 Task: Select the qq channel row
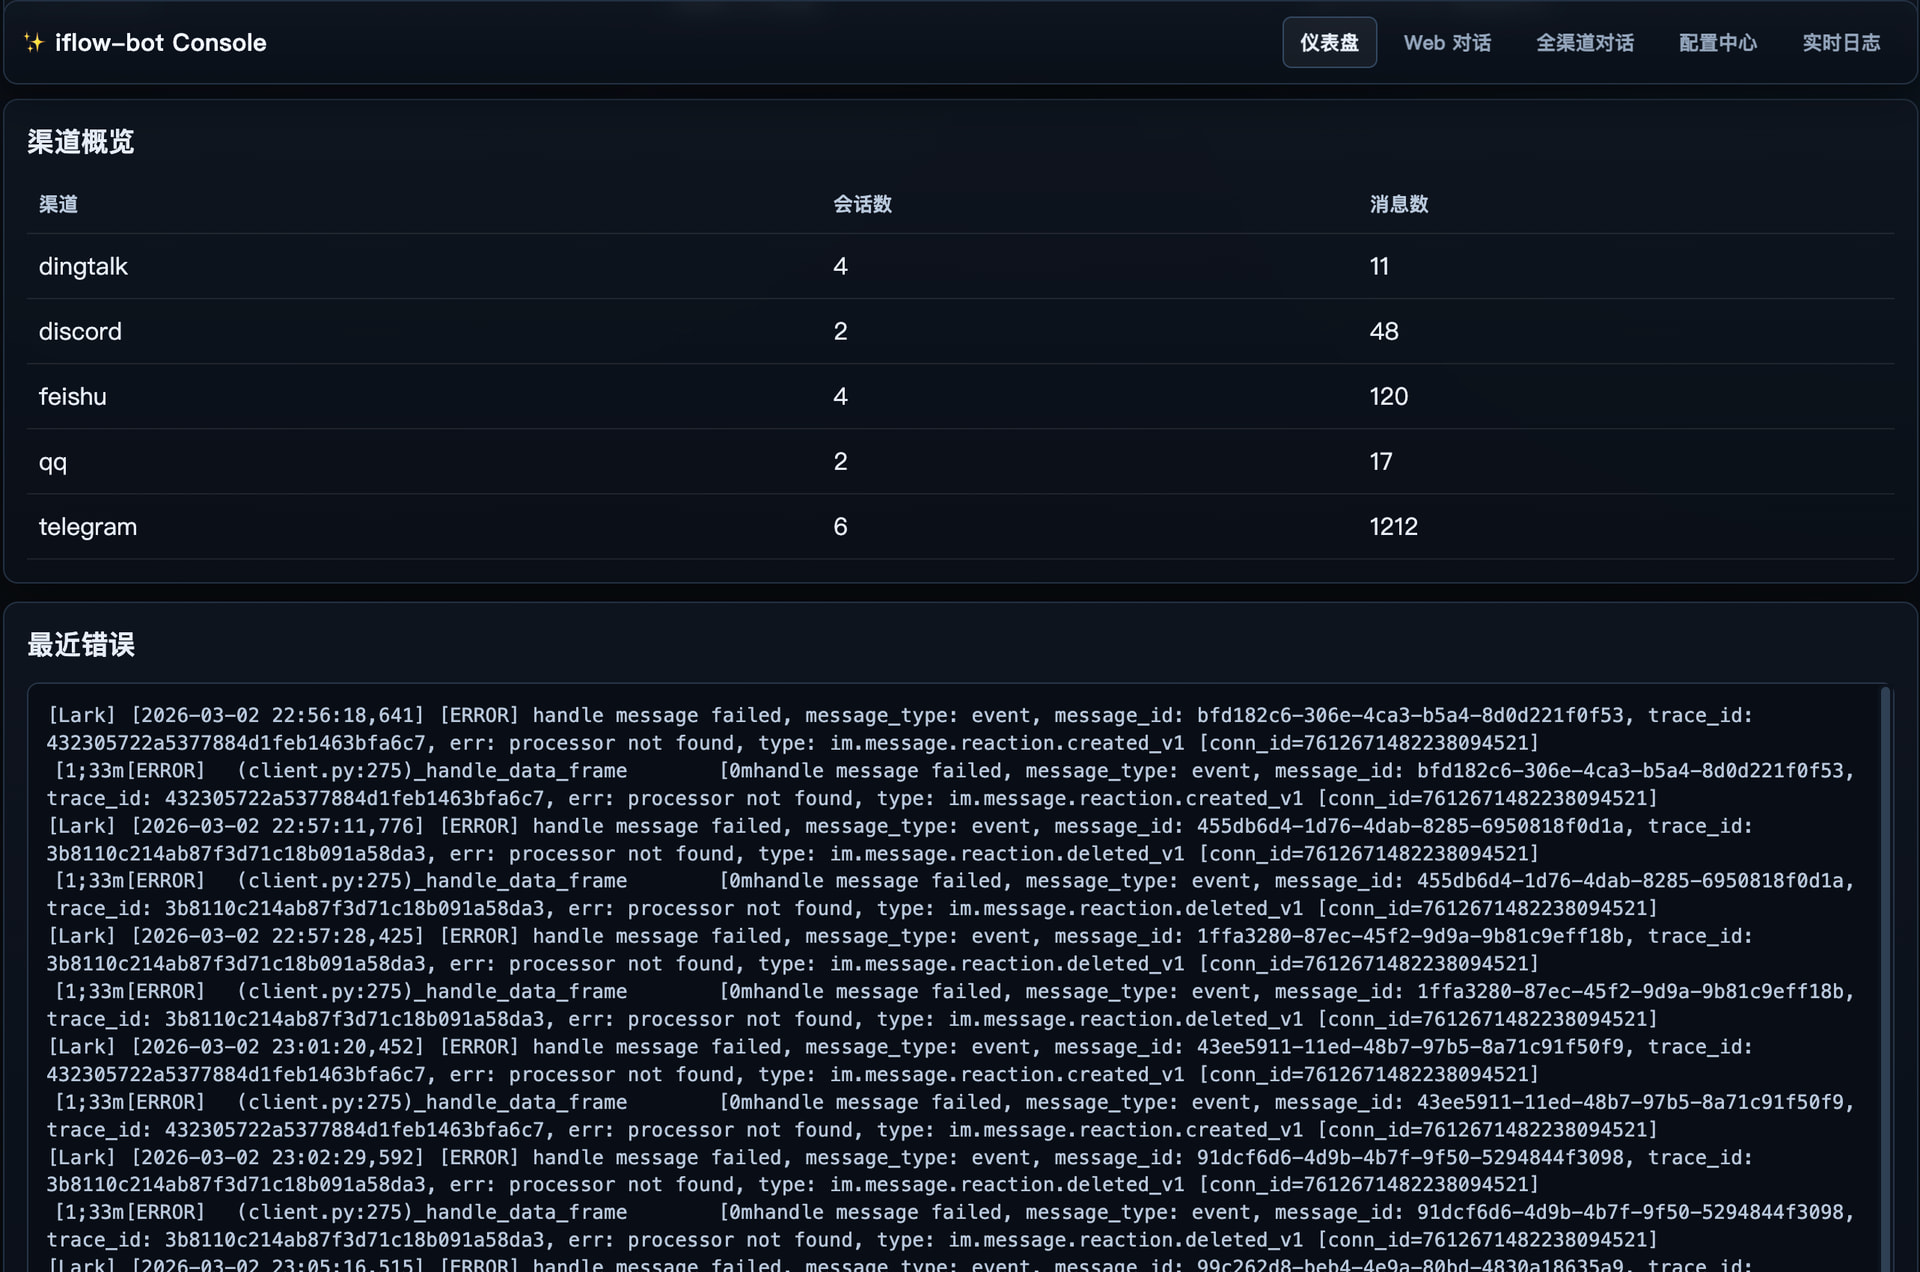coord(53,461)
